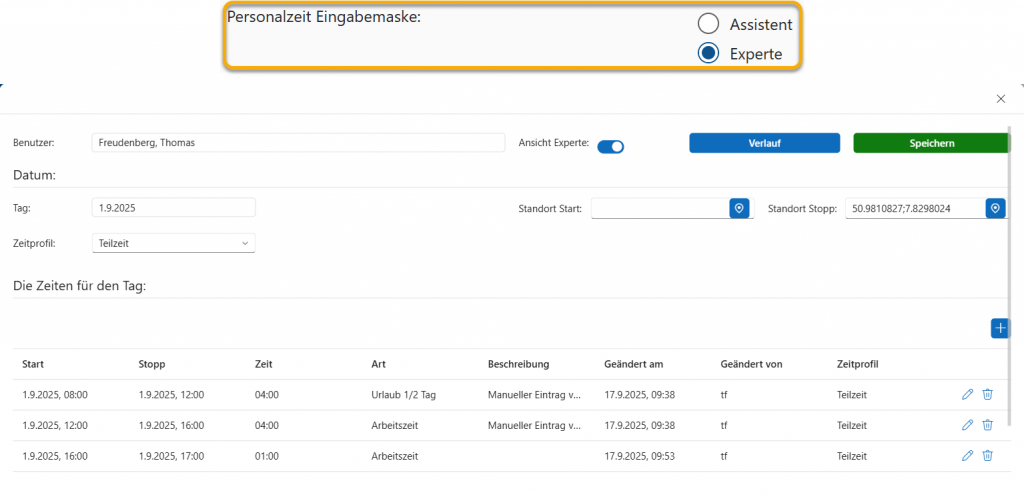The width and height of the screenshot is (1024, 497).
Task: Edit the 16:00 to 17:00 Arbeitszeit entry
Action: click(x=967, y=456)
